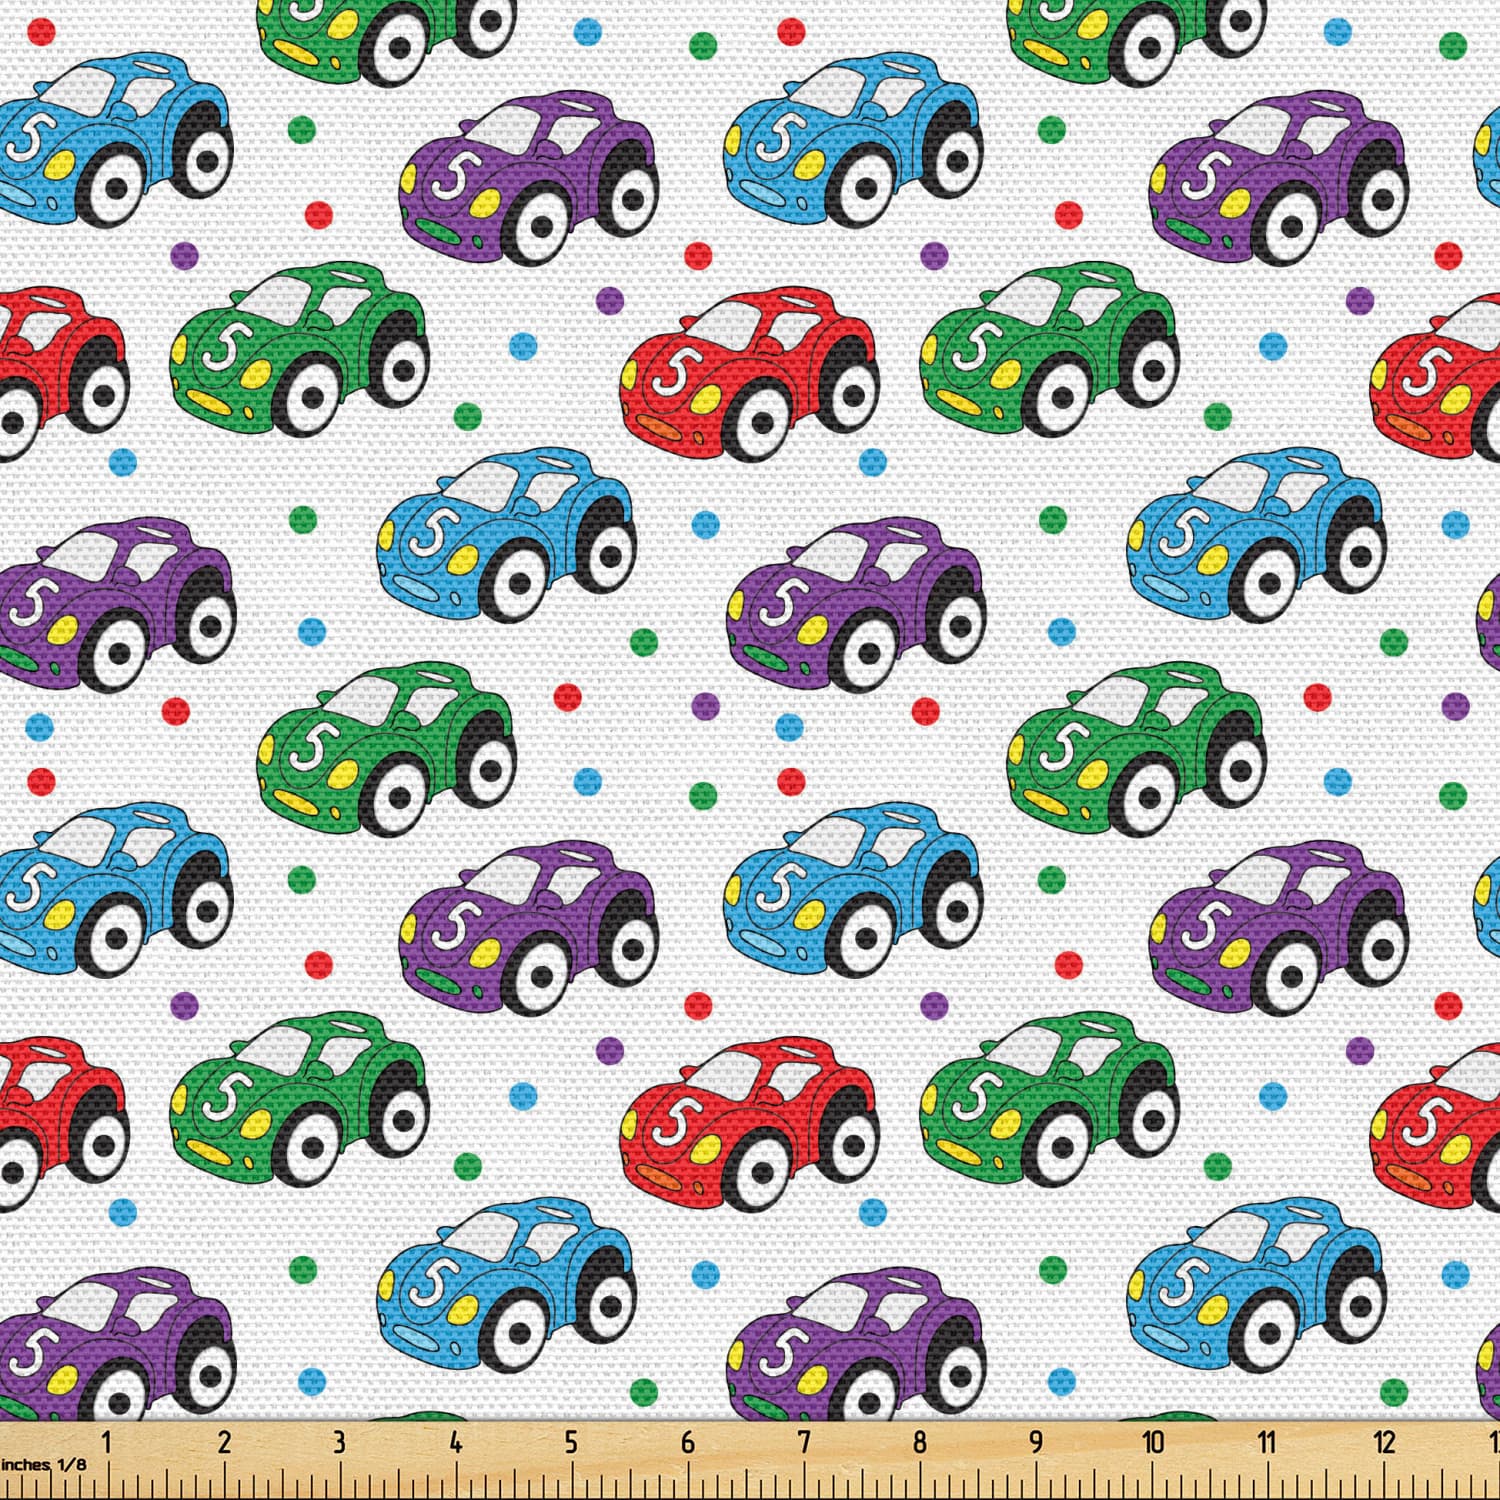Click the number 6 on the ruler
The image size is (1500, 1500).
pyautogui.click(x=688, y=1442)
